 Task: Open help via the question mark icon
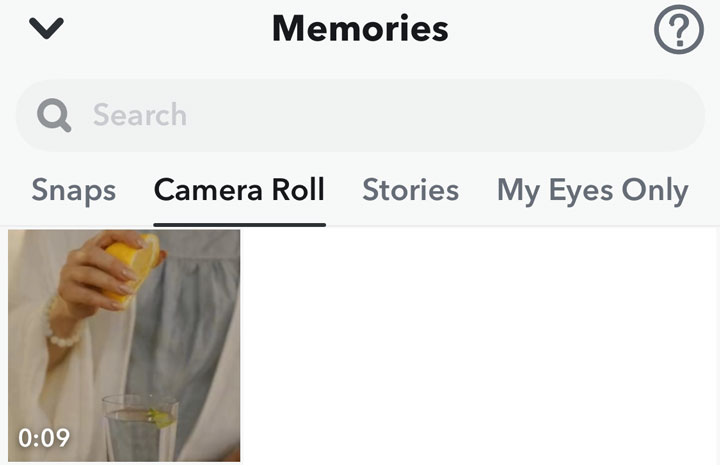click(x=679, y=30)
